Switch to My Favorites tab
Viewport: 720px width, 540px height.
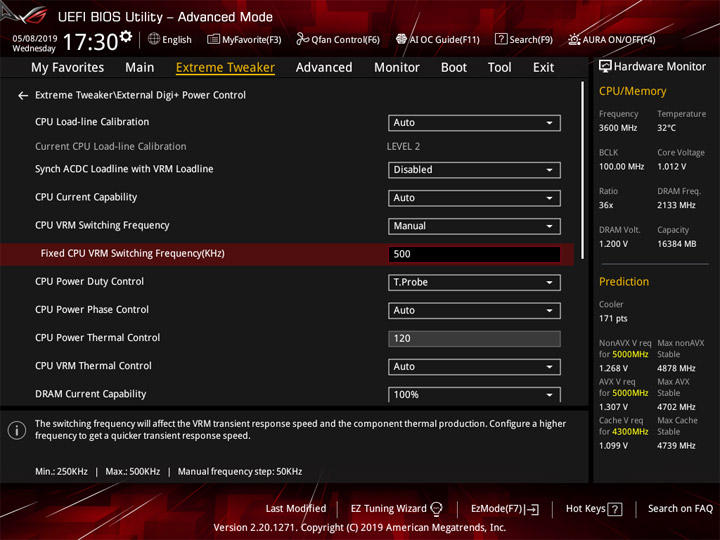tap(68, 68)
